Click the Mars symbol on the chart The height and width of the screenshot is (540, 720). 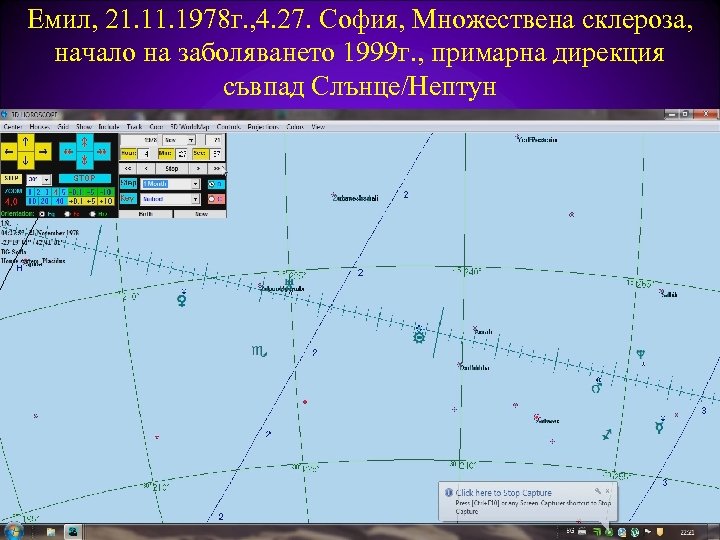click(x=596, y=387)
